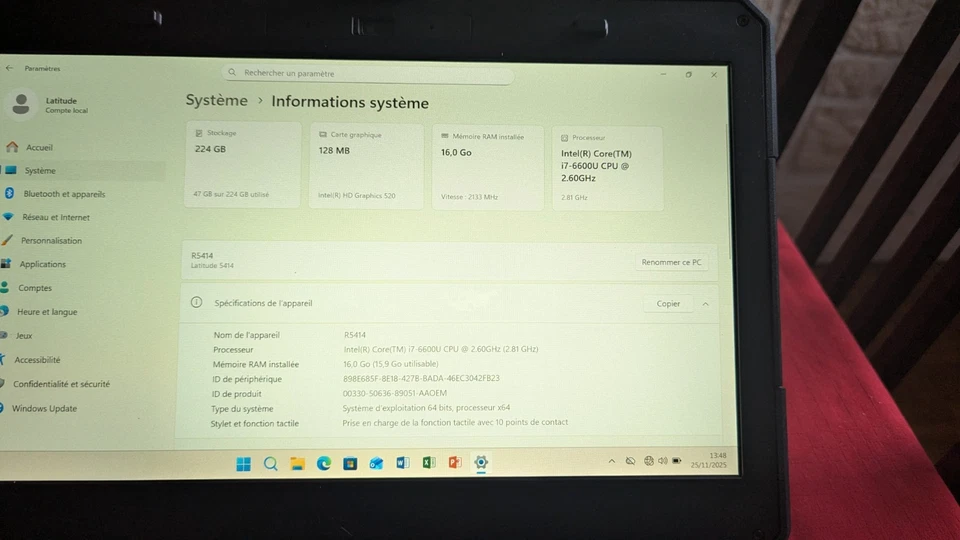Open the Latitude local account profile
Screen dimensions: 960x540
click(47, 105)
